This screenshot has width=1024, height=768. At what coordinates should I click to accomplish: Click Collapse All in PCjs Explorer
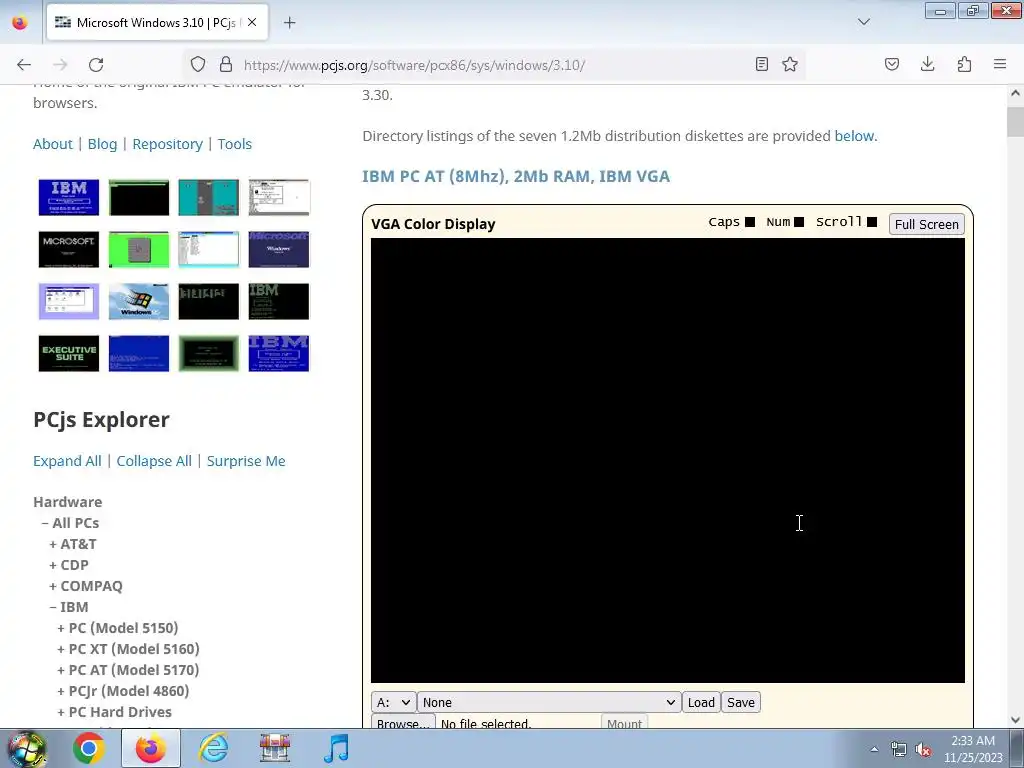click(154, 461)
